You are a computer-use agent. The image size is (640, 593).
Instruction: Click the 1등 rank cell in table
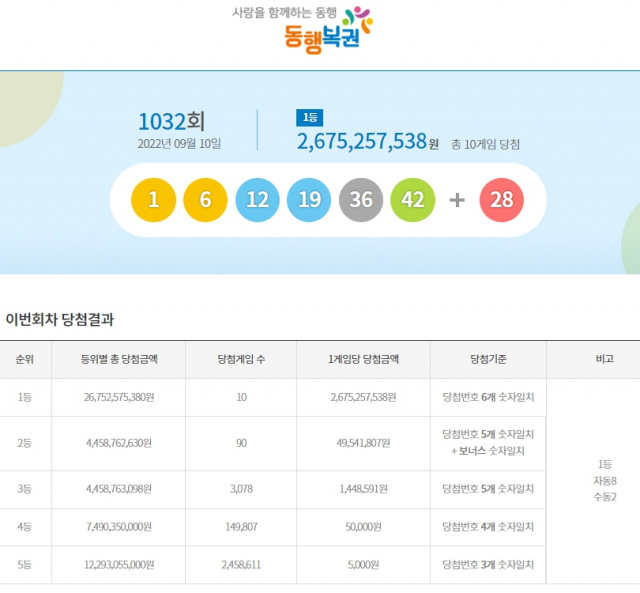(x=24, y=397)
